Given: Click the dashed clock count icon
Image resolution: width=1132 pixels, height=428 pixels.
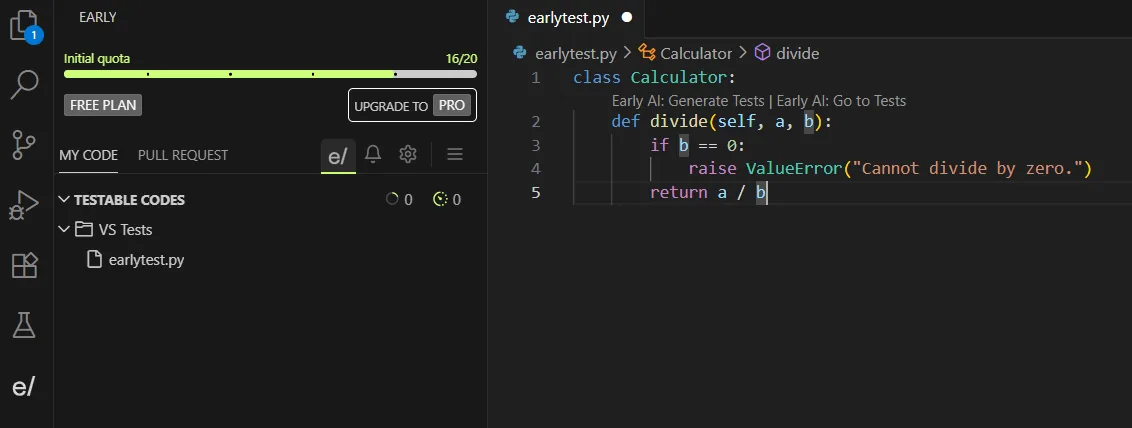Looking at the screenshot, I should pos(440,199).
